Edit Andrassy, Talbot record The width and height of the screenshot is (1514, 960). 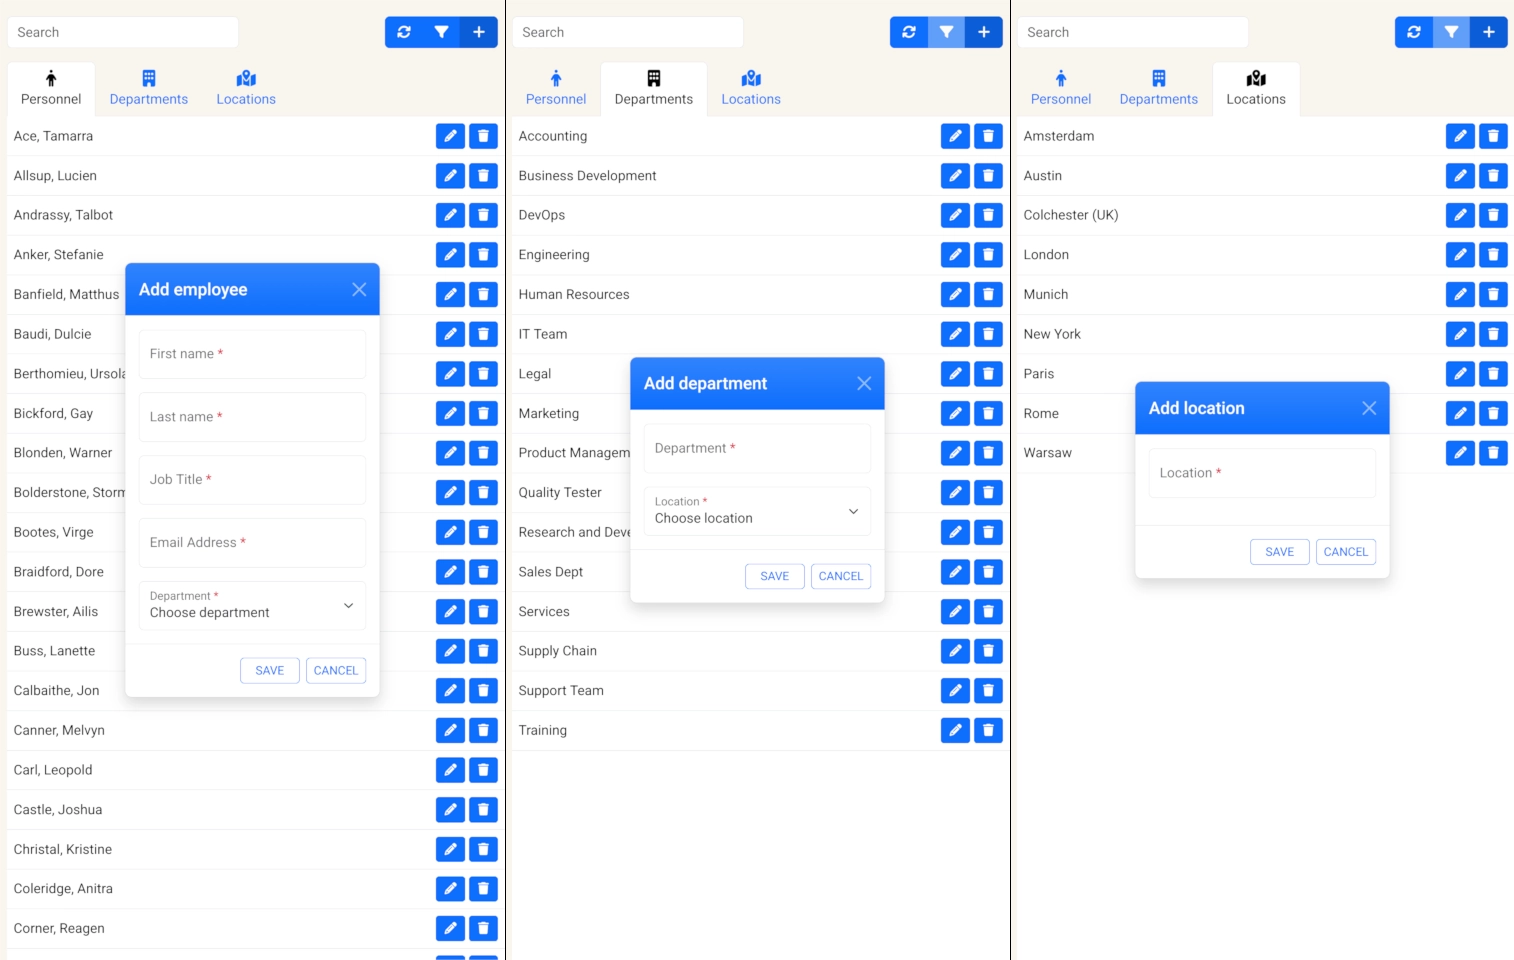[450, 215]
